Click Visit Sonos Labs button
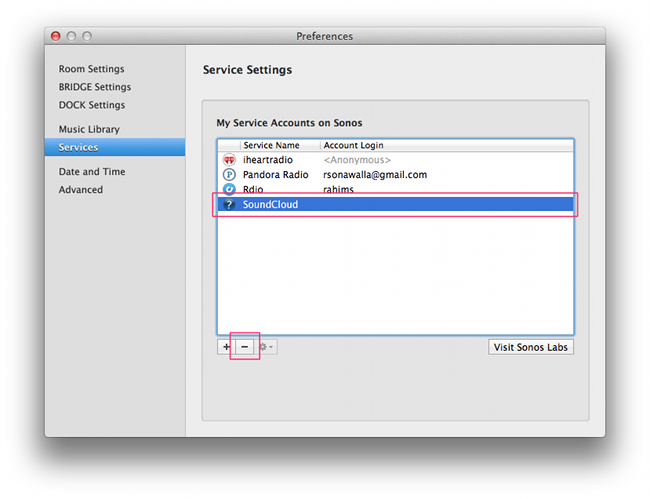Image resolution: width=650 pixels, height=499 pixels. click(x=531, y=347)
